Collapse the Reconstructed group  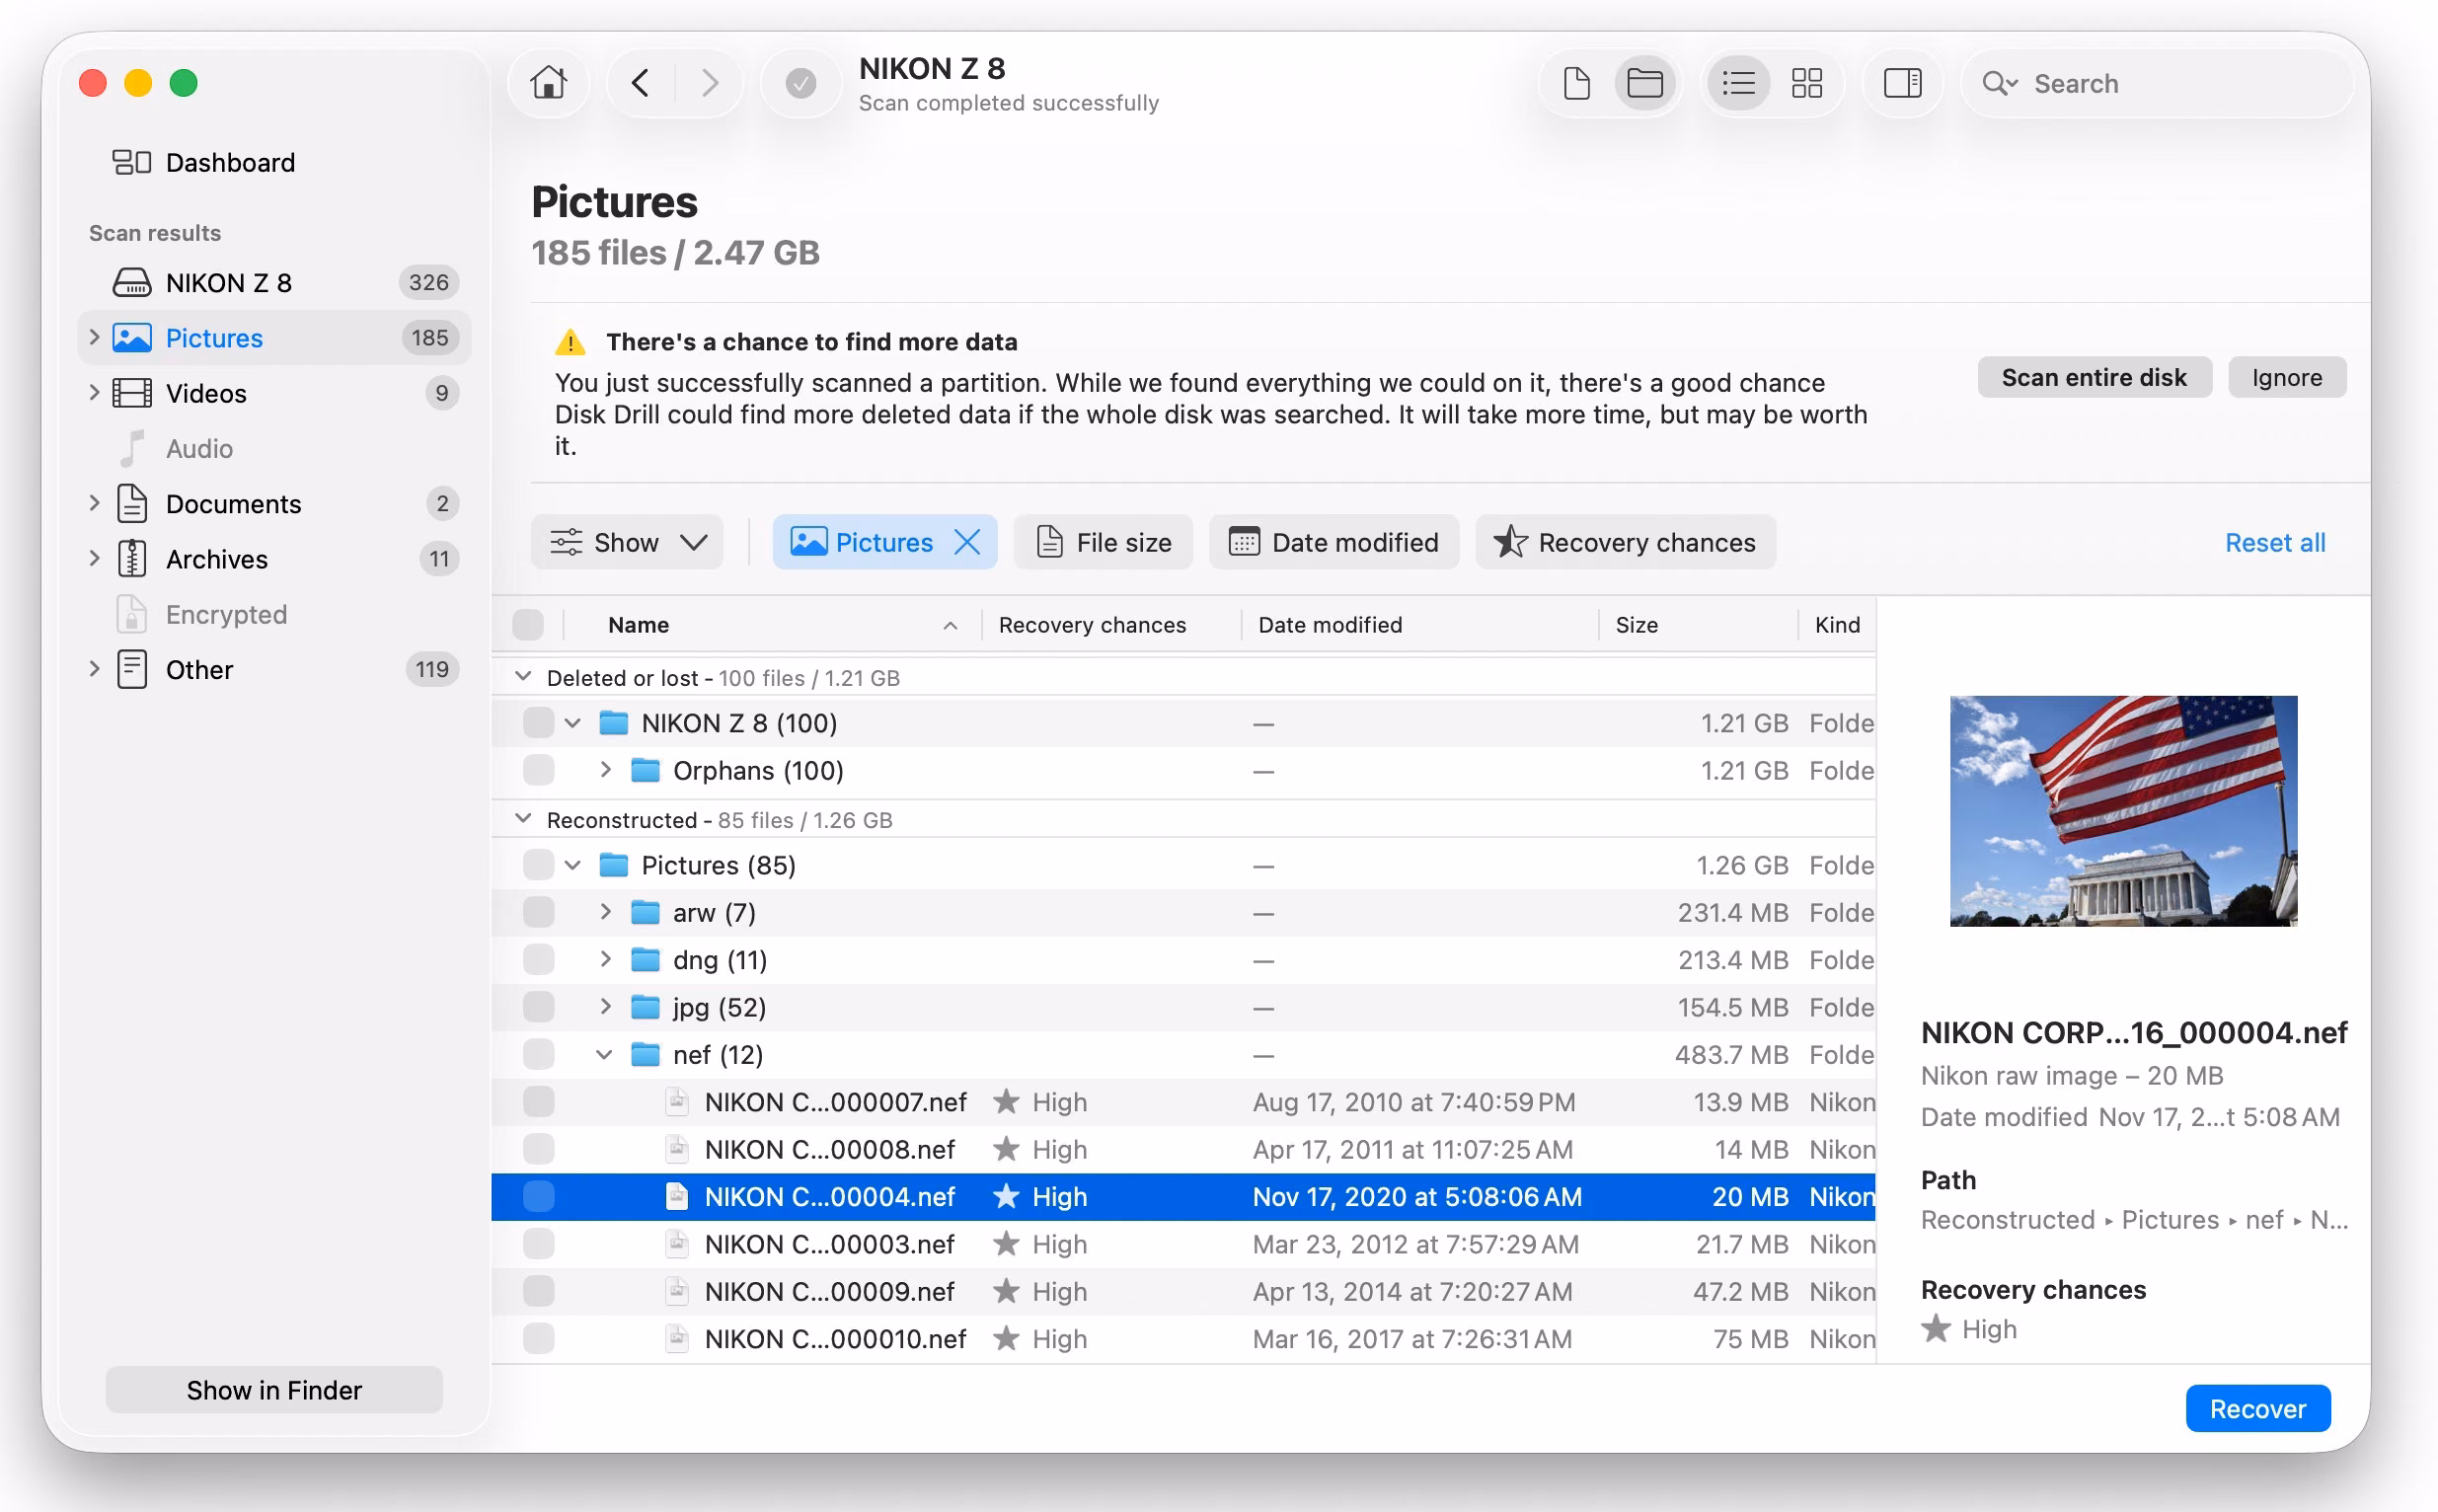pos(522,819)
